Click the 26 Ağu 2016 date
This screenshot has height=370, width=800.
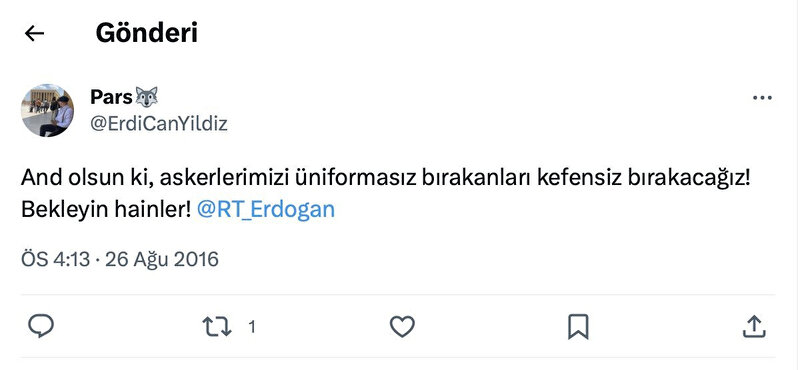pyautogui.click(x=162, y=259)
